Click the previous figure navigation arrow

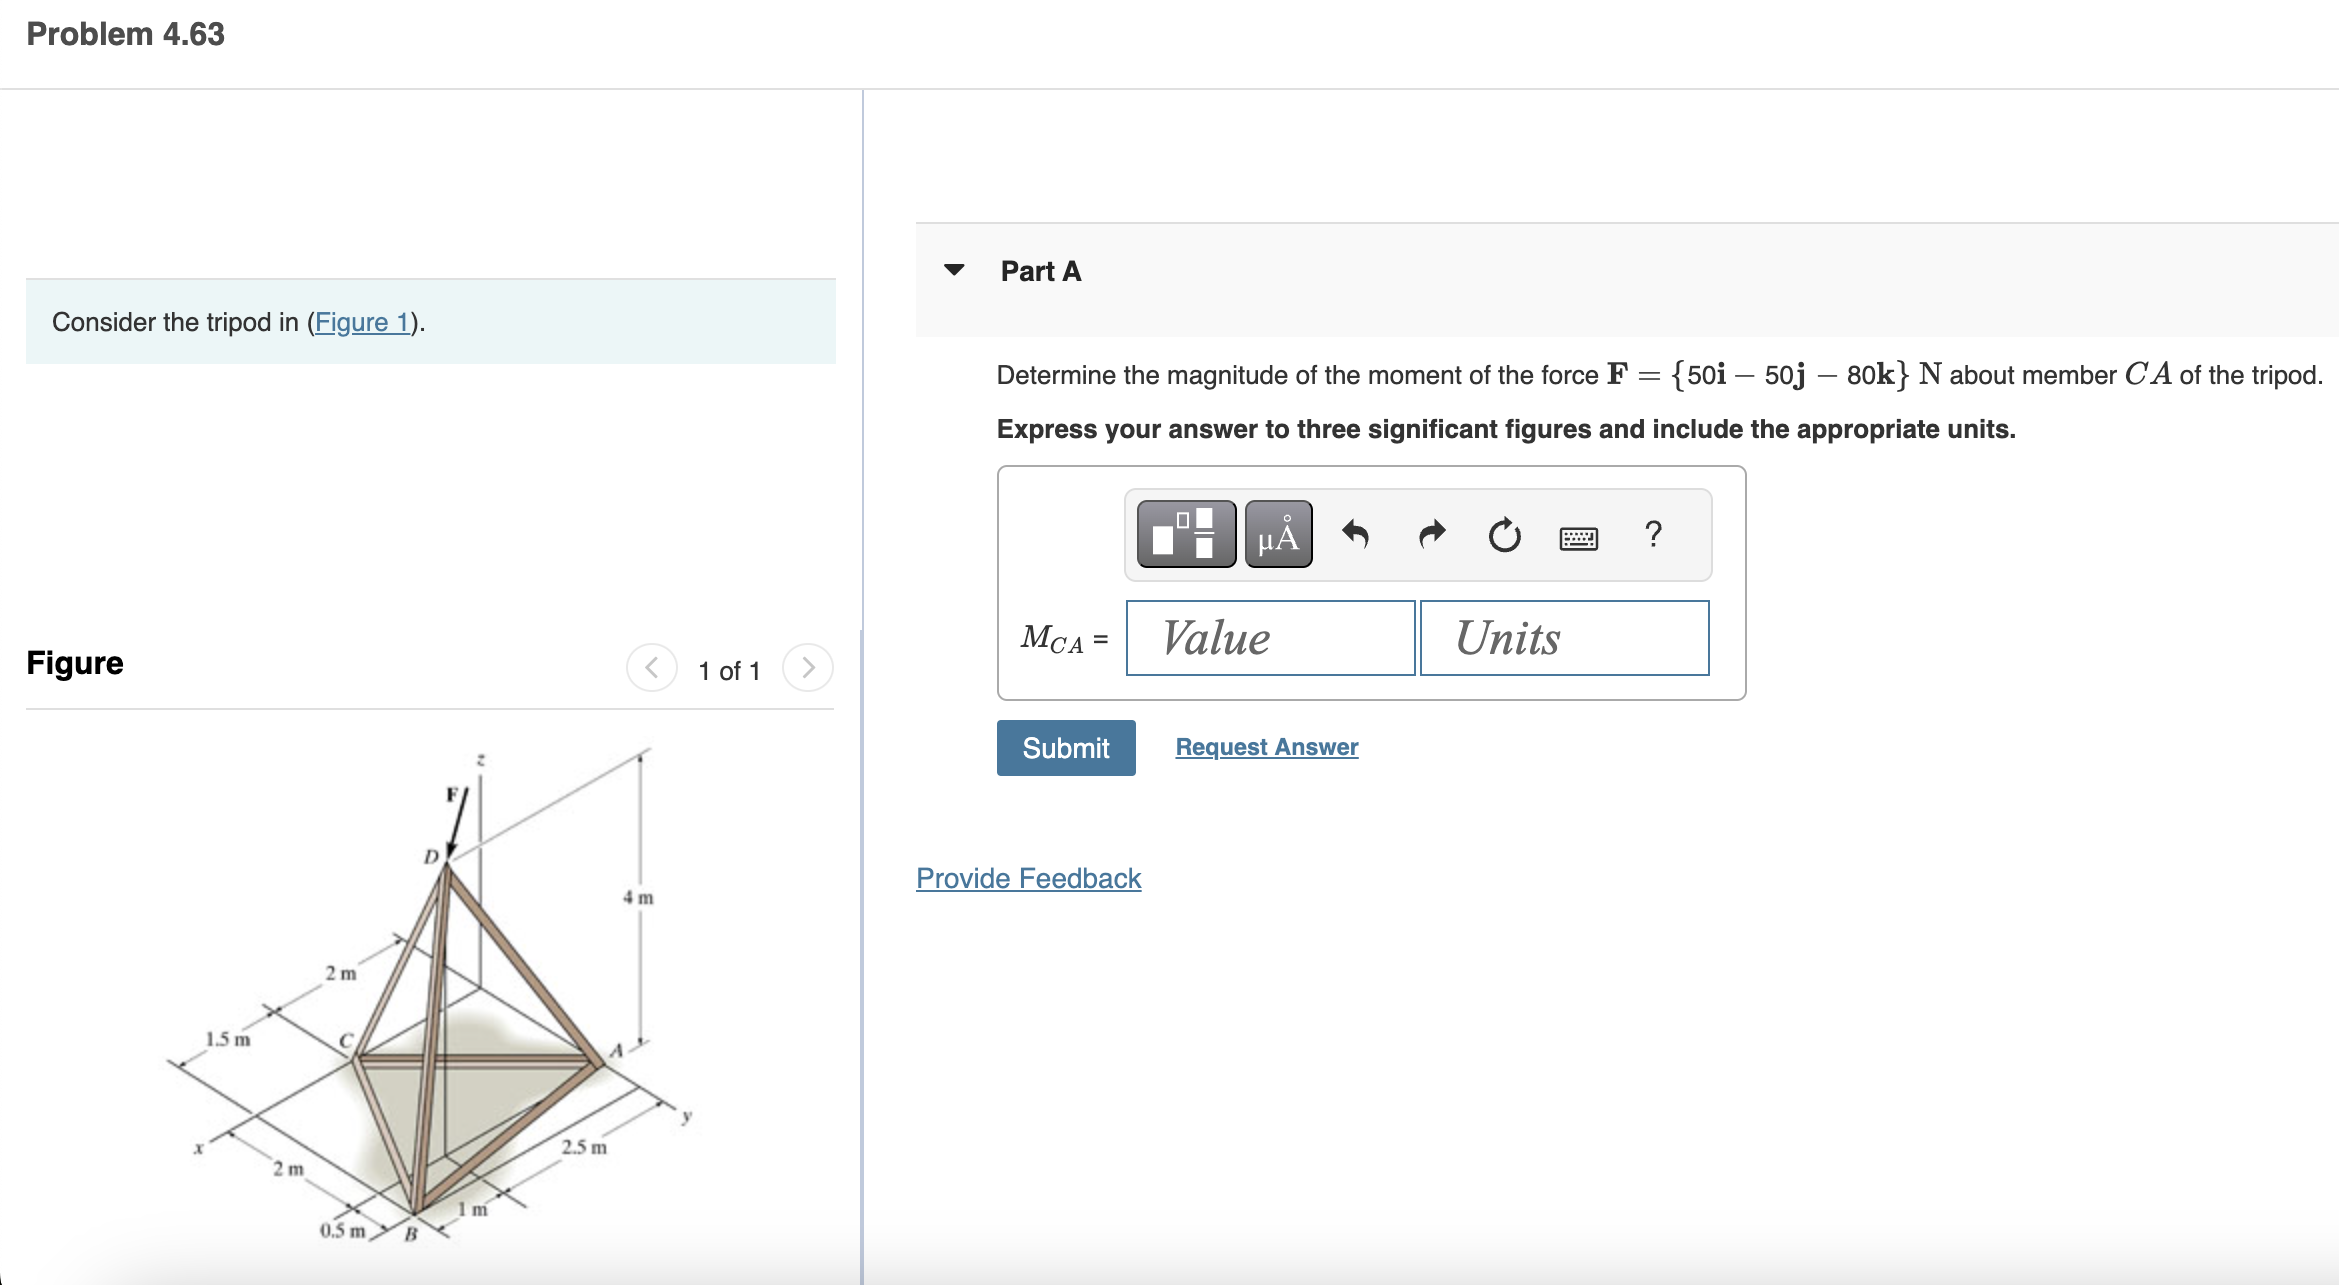point(652,668)
